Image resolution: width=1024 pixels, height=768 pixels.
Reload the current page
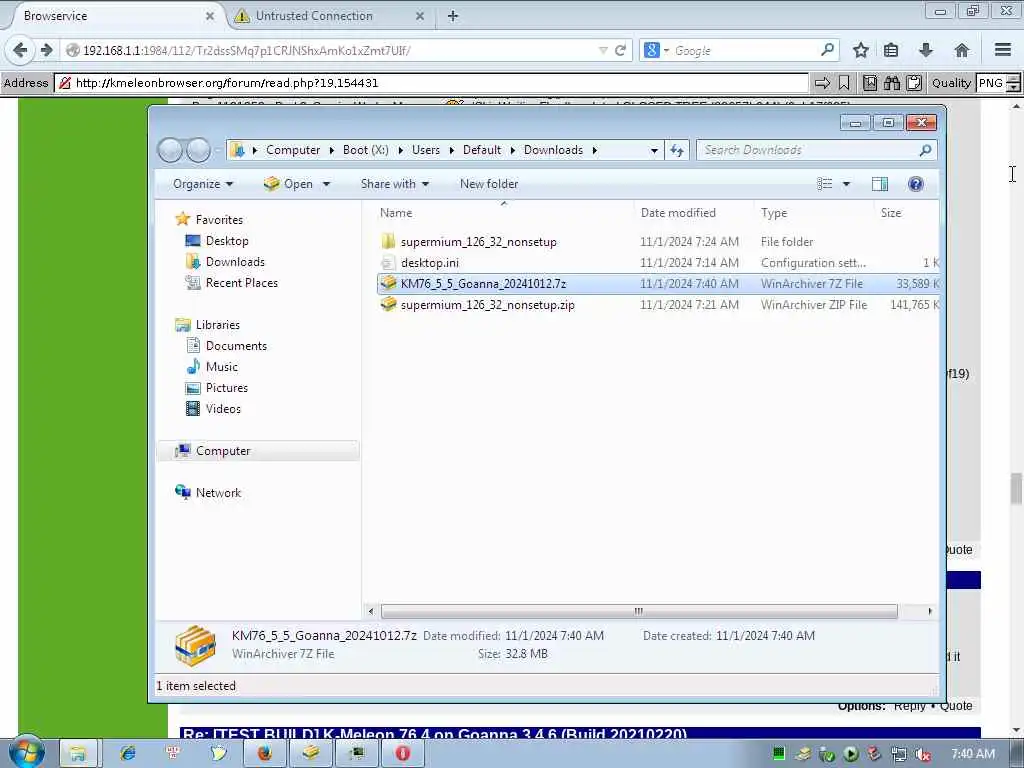620,50
